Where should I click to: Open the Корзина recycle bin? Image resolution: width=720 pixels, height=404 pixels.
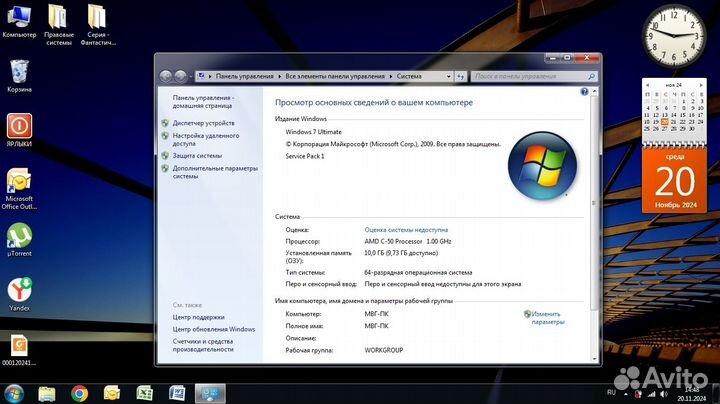[19, 76]
